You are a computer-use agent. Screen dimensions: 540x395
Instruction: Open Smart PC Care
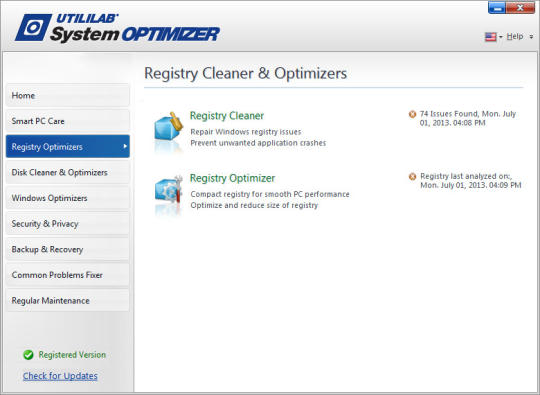coord(68,121)
